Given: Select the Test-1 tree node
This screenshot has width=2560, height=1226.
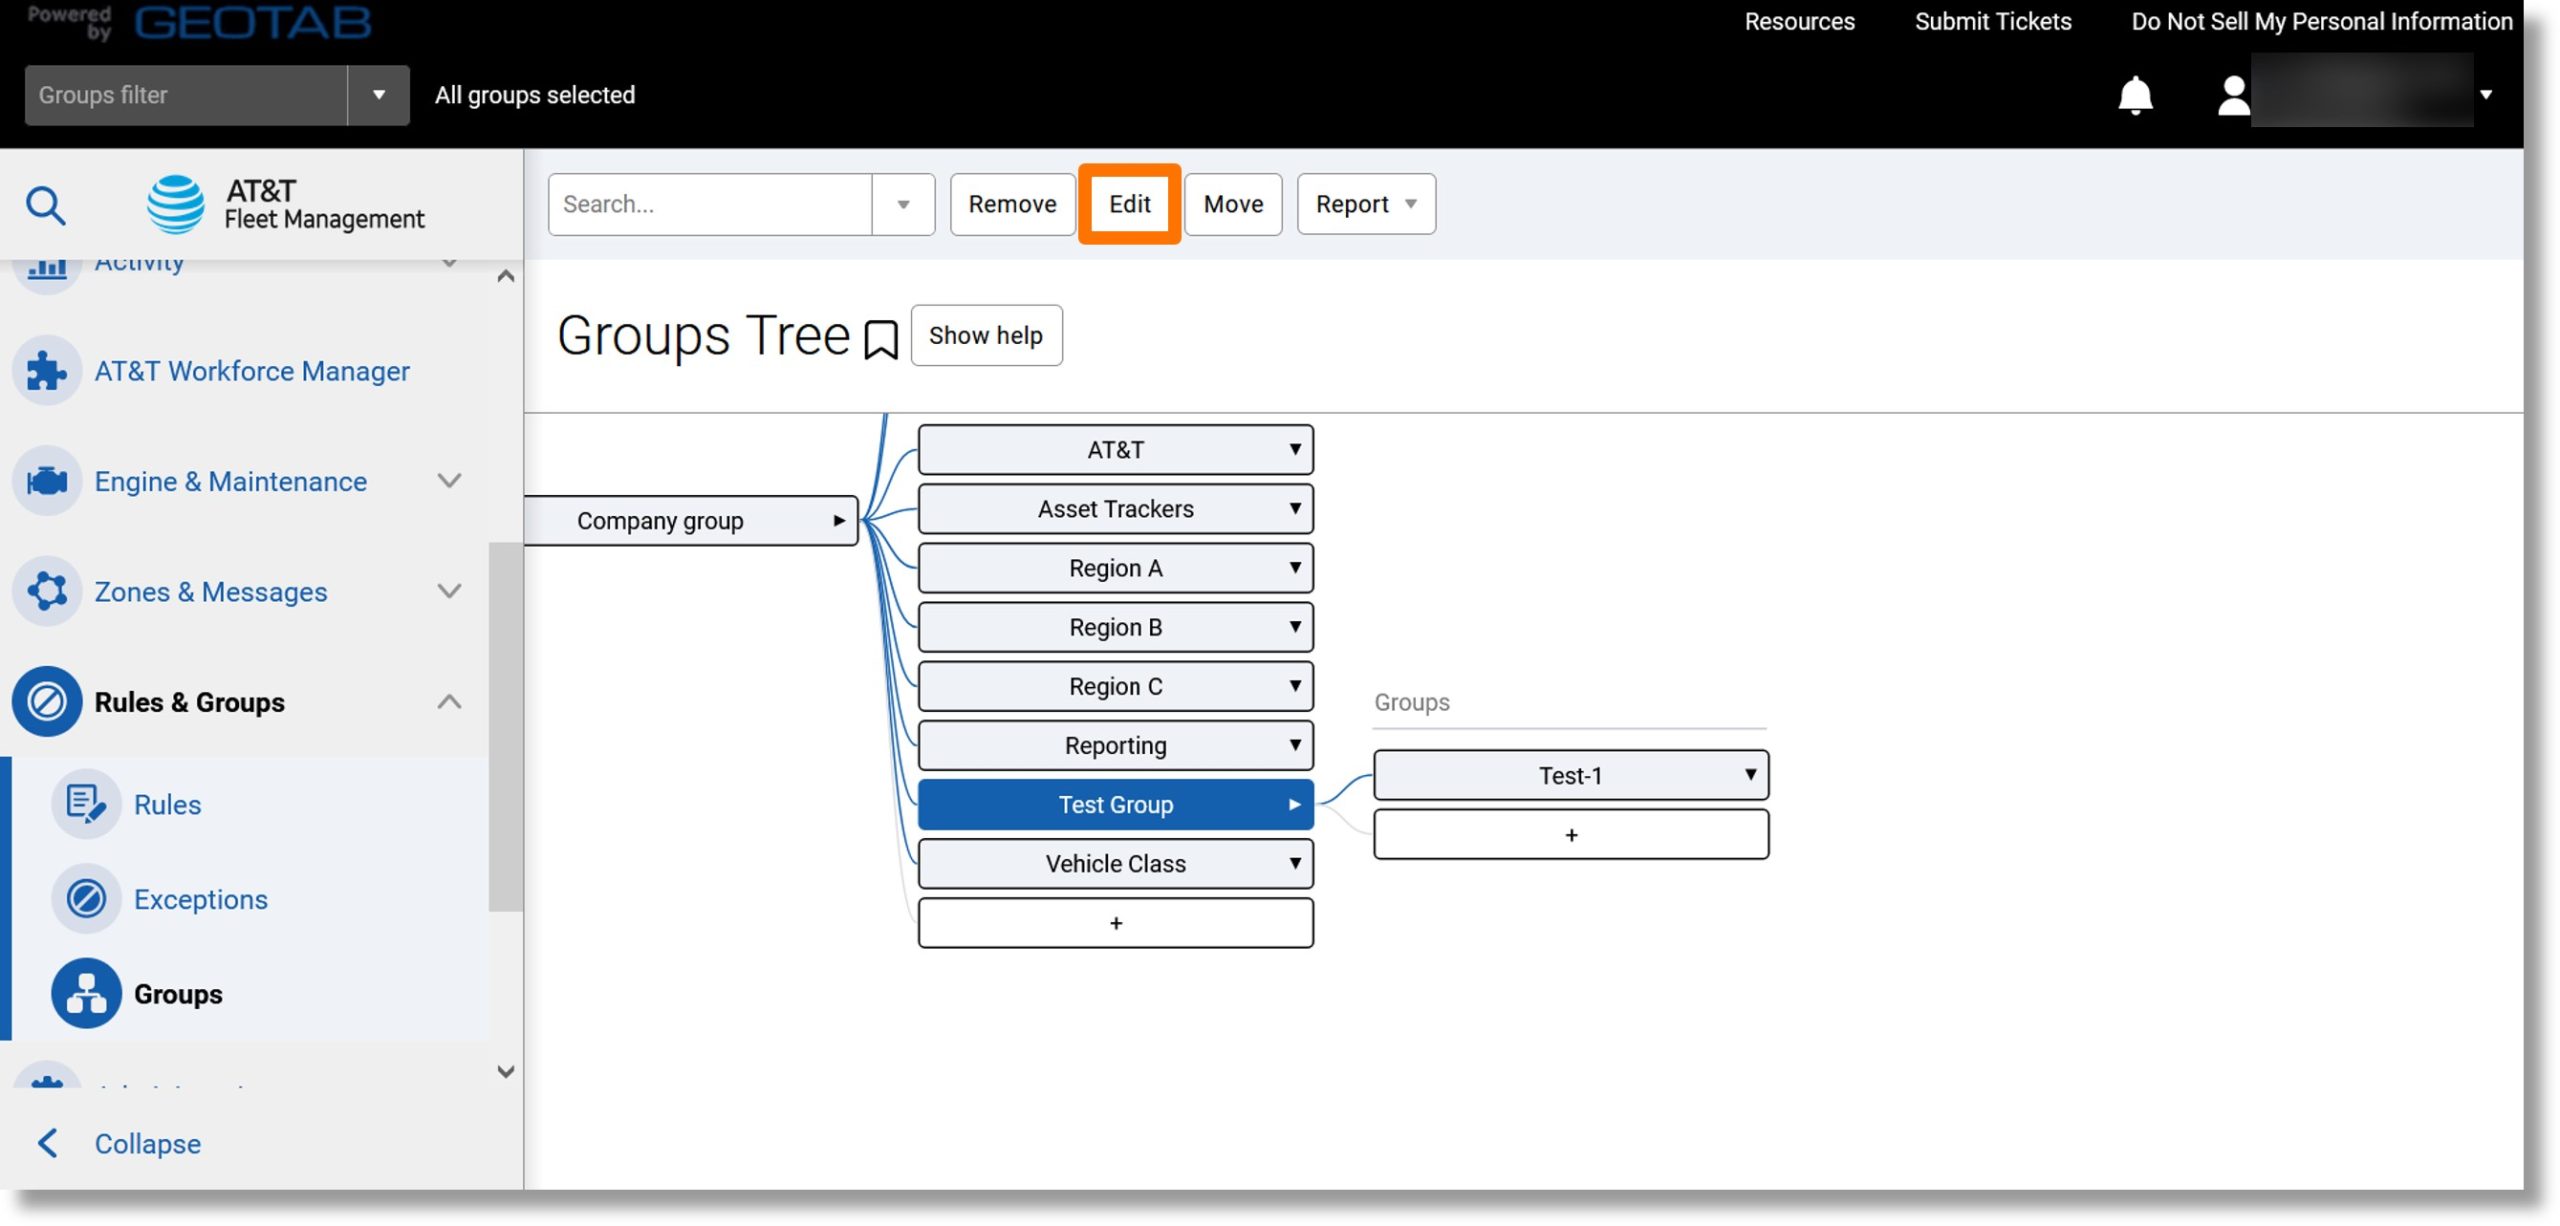Looking at the screenshot, I should coord(1570,774).
